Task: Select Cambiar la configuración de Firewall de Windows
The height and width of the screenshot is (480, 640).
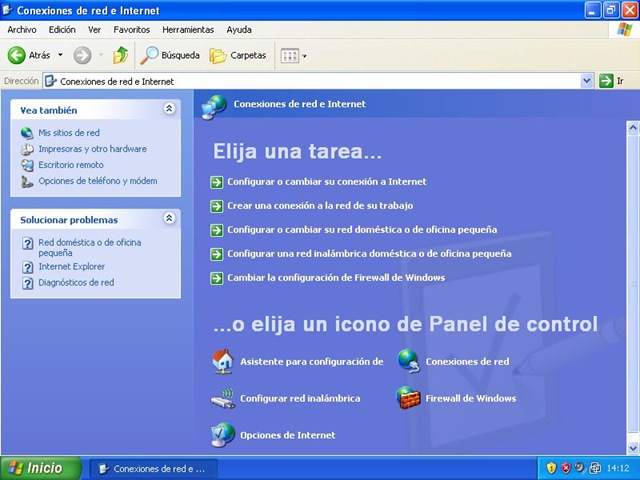Action: coord(336,278)
